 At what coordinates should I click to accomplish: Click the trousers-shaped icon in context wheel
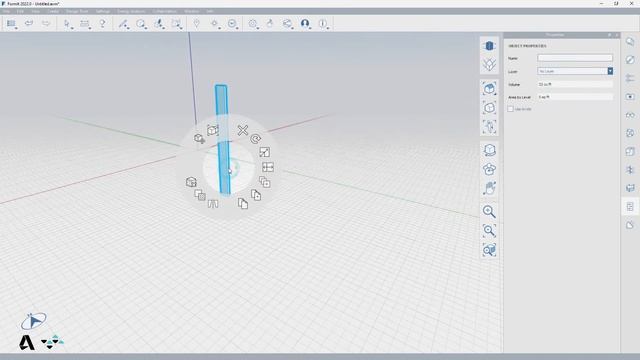click(213, 203)
